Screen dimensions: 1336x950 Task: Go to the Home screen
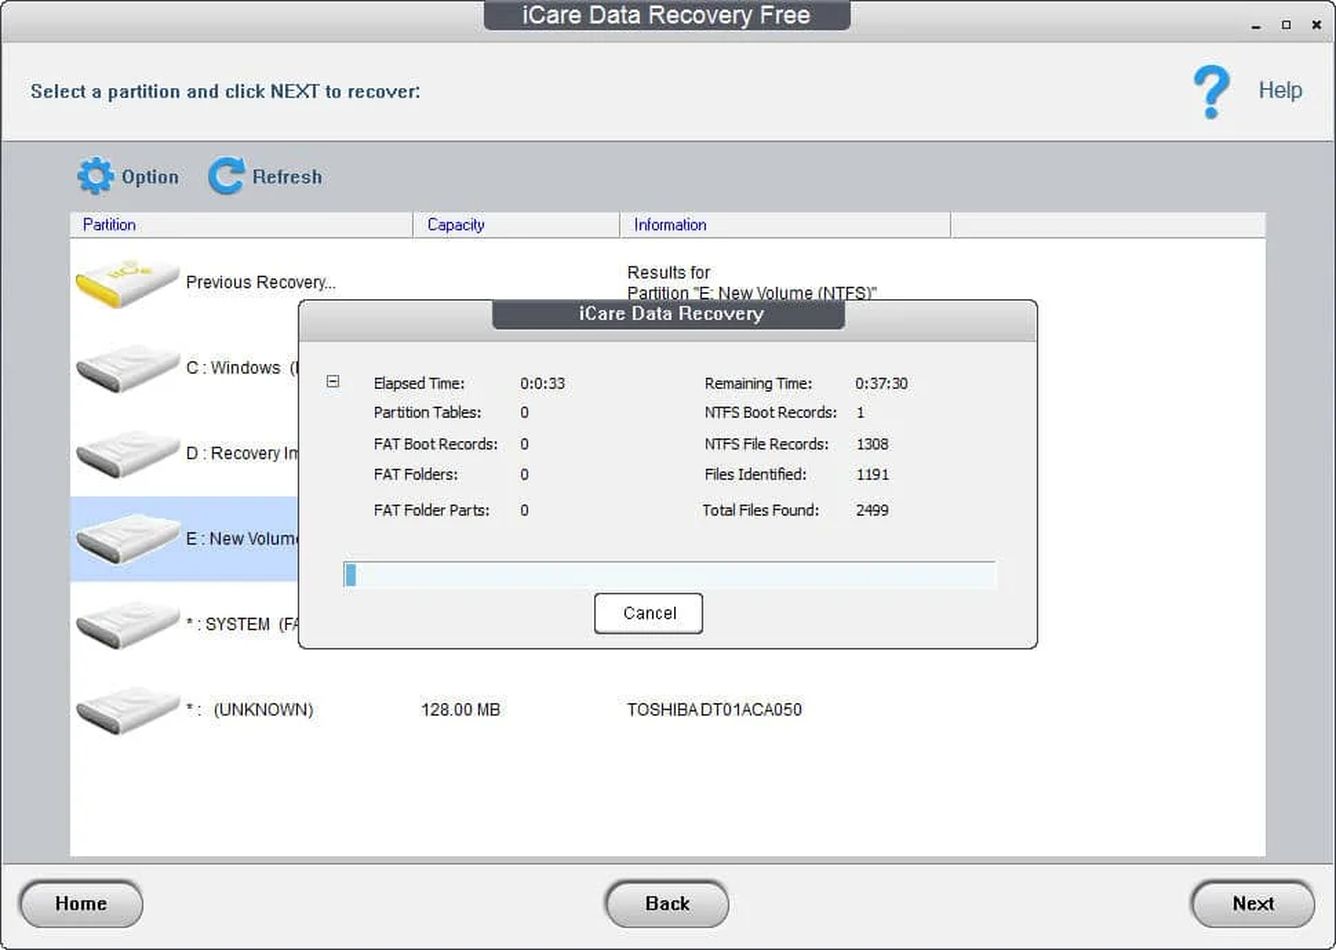point(81,904)
